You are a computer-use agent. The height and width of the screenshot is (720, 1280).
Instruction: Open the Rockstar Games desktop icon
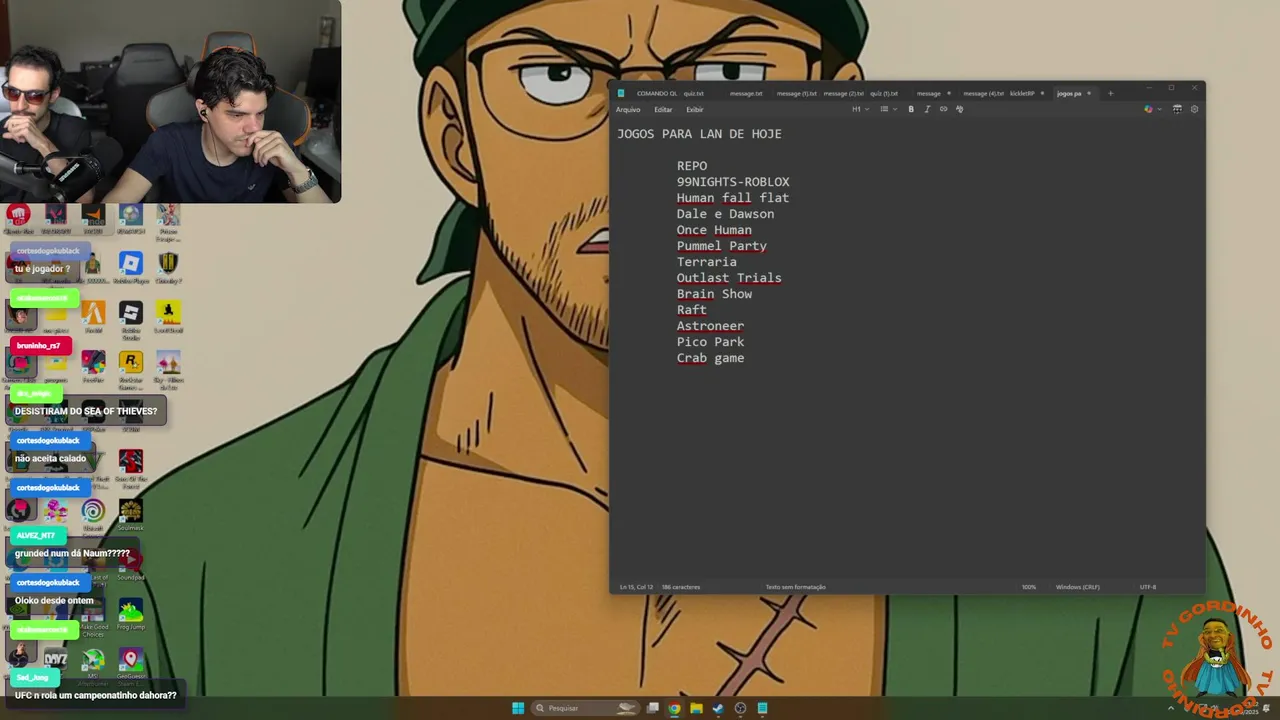tap(131, 367)
